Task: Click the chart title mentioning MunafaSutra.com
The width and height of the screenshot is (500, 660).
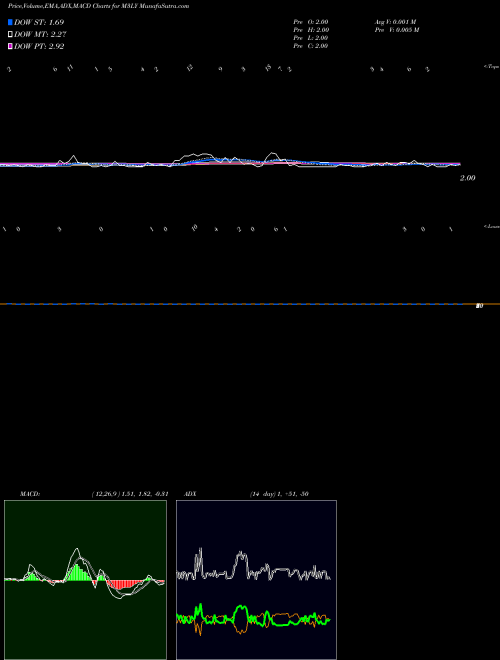Action: pos(98,6)
